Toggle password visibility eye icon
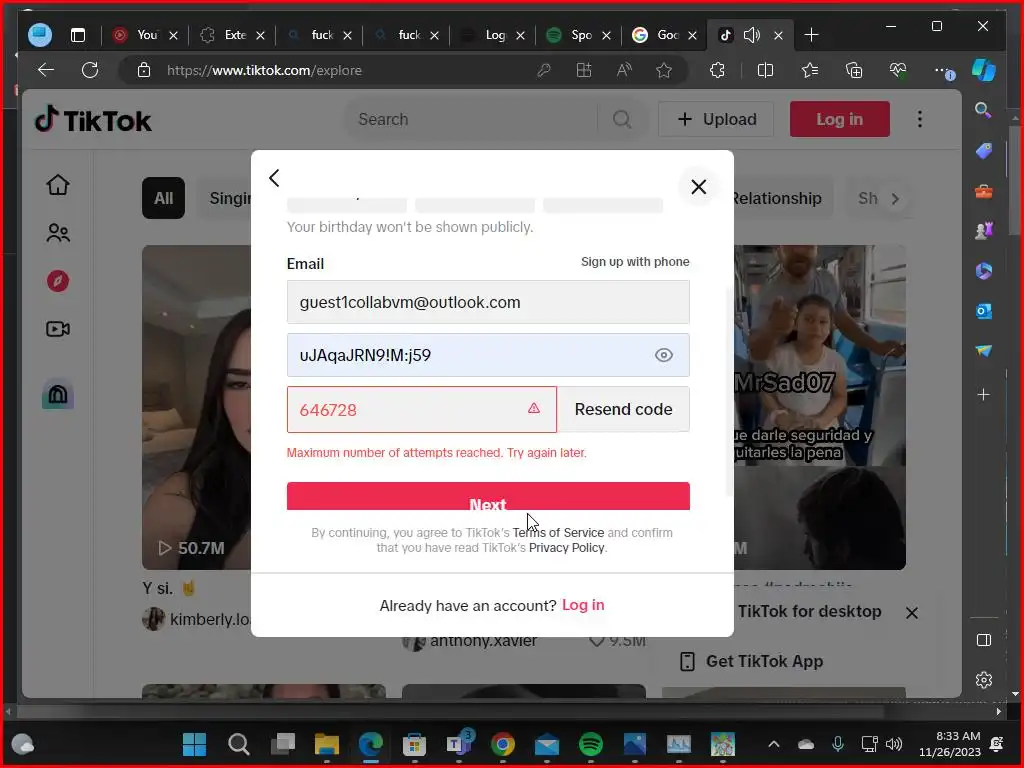Viewport: 1024px width, 768px height. [664, 355]
